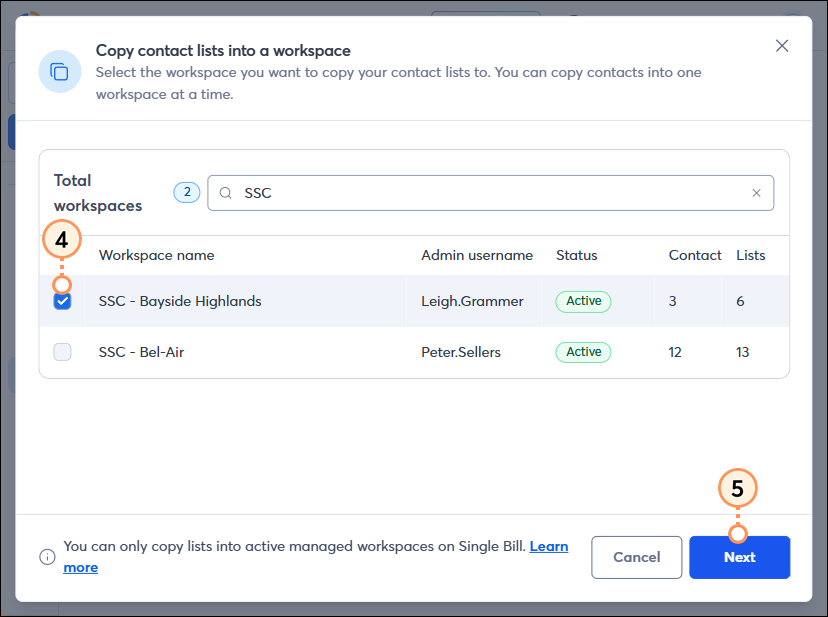Click the Admin username column header

(x=477, y=255)
